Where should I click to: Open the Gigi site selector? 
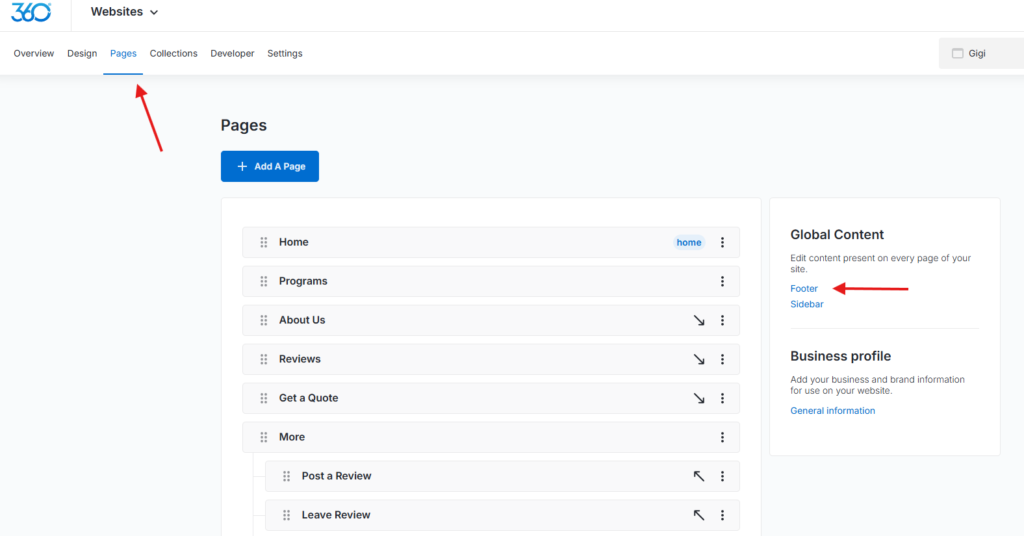pos(980,53)
